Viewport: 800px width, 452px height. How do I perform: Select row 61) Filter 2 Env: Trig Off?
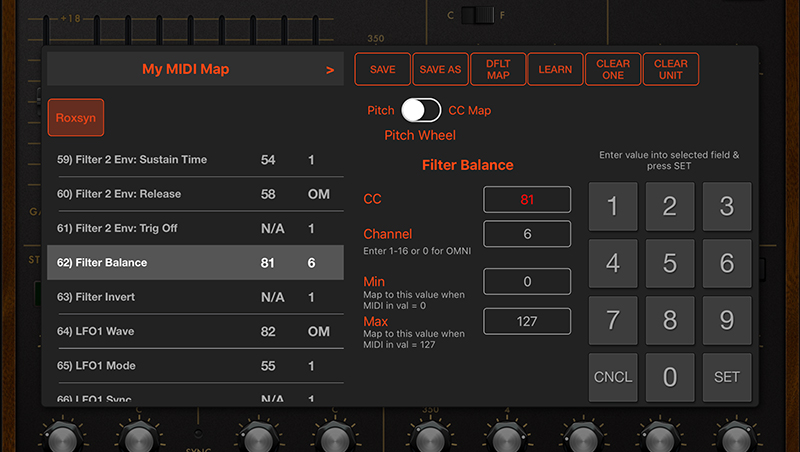click(x=195, y=228)
